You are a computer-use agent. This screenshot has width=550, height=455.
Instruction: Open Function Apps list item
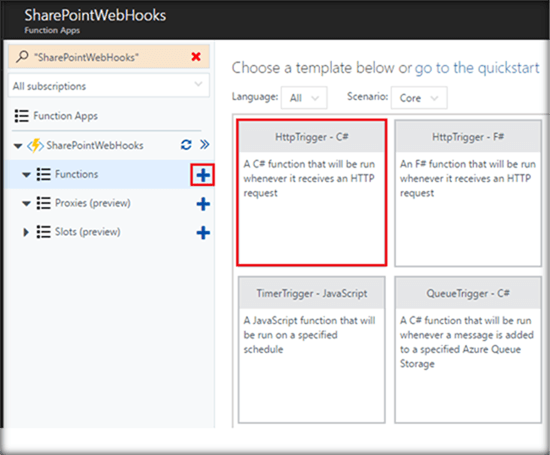65,116
